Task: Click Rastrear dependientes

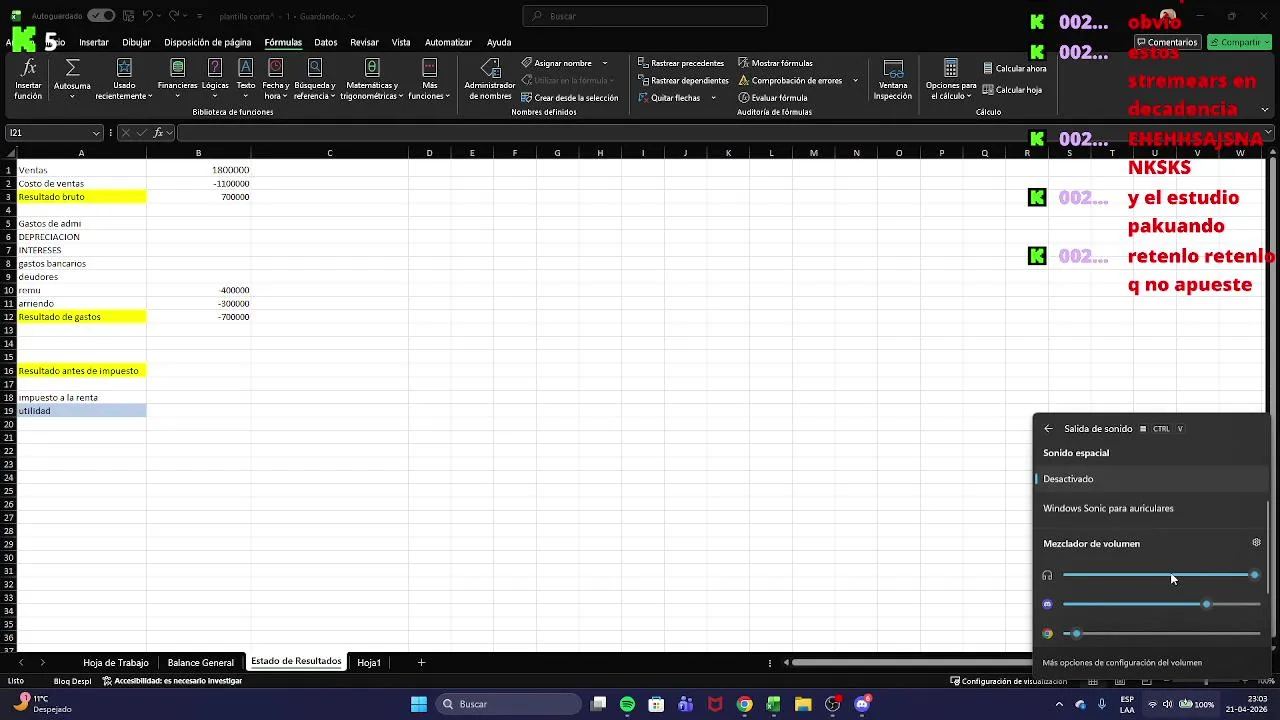Action: pyautogui.click(x=683, y=80)
